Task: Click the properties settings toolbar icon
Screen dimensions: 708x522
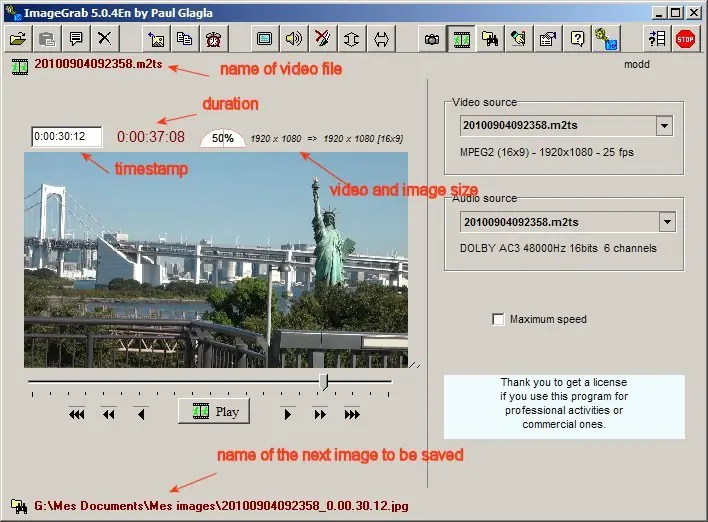Action: (x=548, y=39)
